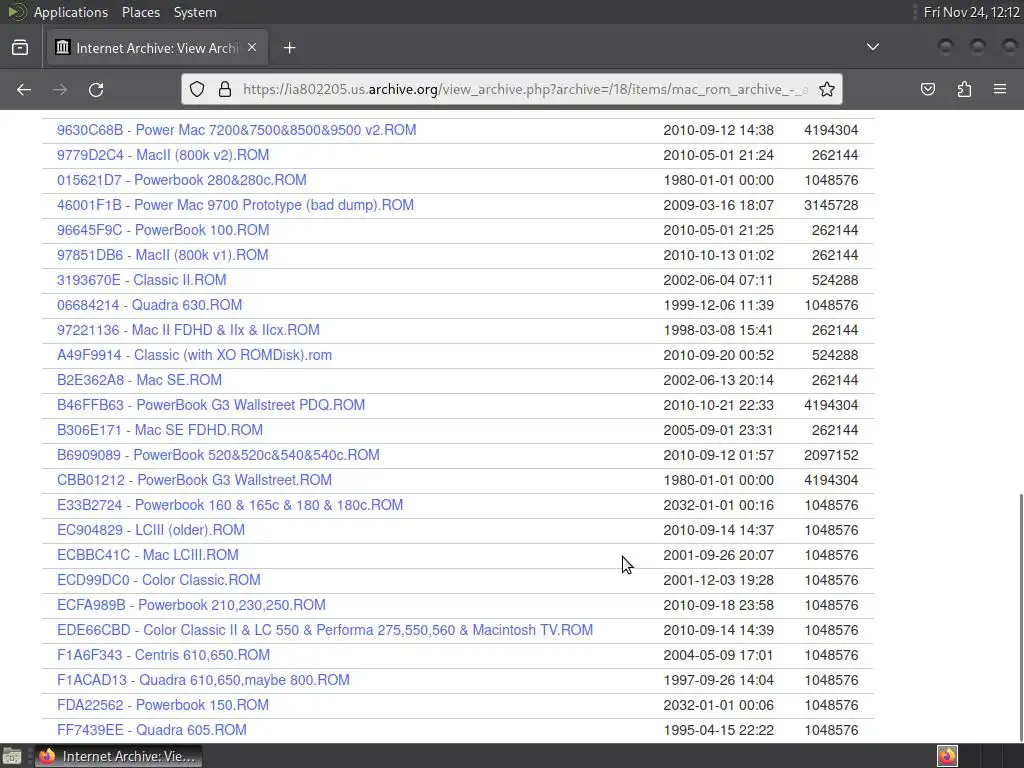1024x768 pixels.
Task: Open ECBBC41C - Mac LCIII.ROM
Action: tap(148, 555)
